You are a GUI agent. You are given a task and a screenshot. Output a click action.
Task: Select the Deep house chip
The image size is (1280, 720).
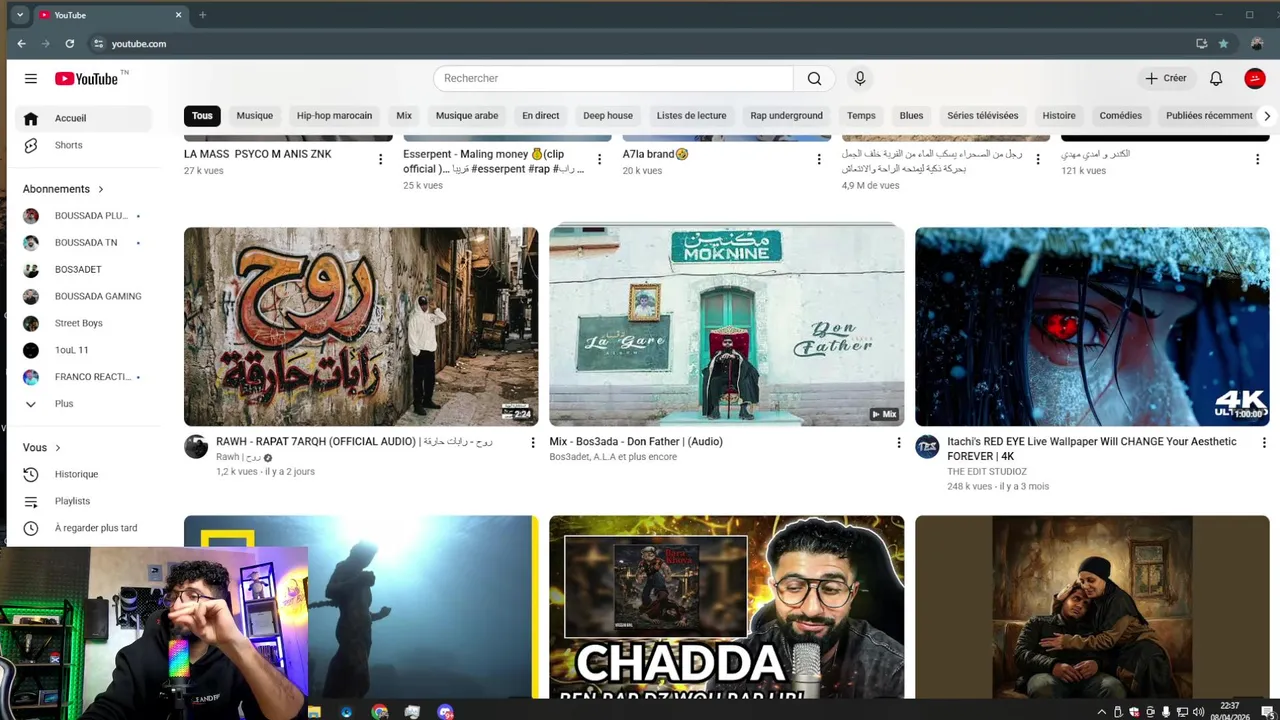[x=608, y=116]
